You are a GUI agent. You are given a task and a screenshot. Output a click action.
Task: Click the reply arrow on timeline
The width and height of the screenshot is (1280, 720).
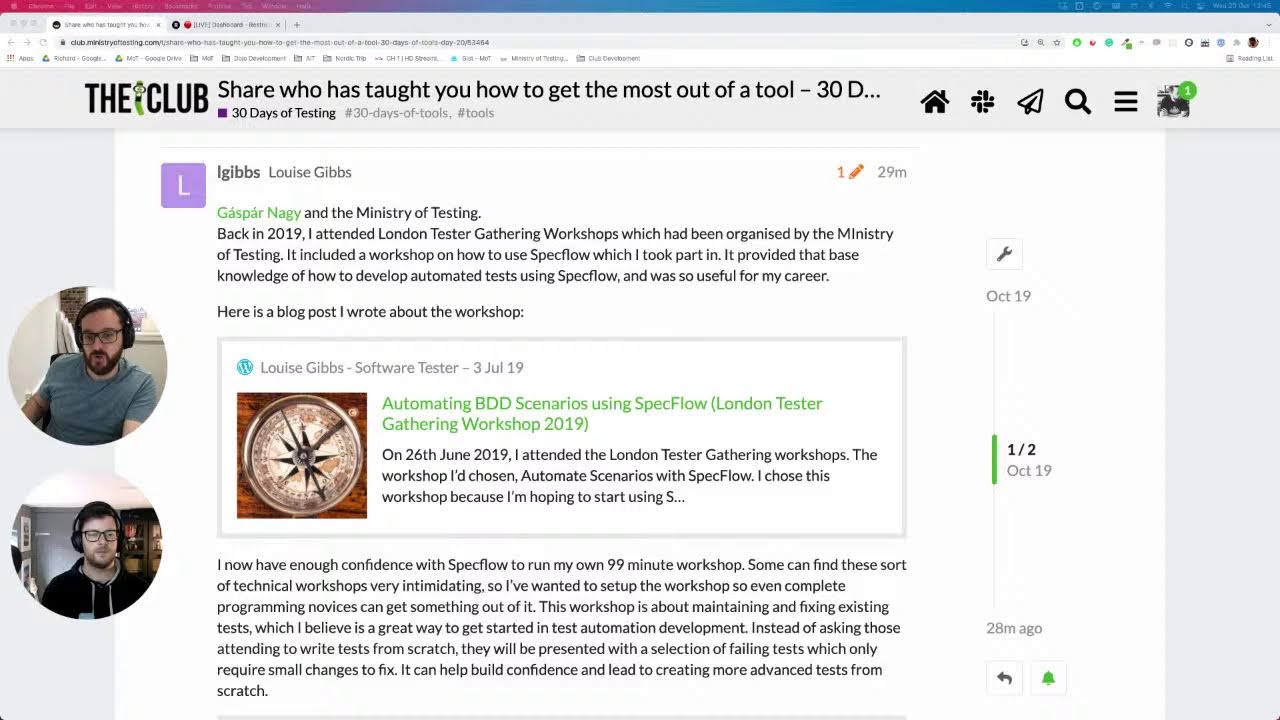pyautogui.click(x=1004, y=678)
